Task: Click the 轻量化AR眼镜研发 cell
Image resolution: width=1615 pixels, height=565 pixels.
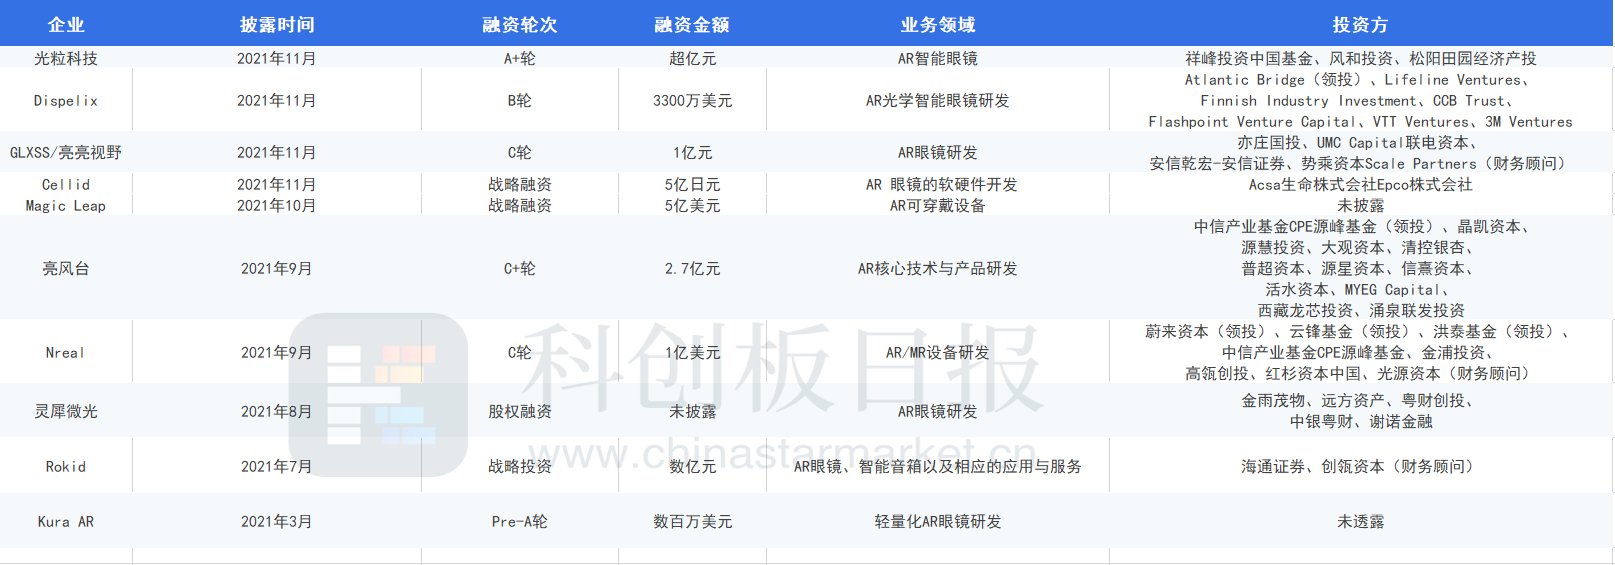Action: pyautogui.click(x=938, y=522)
